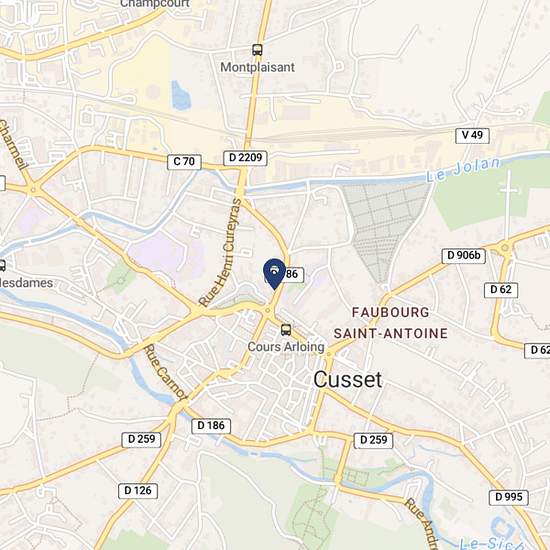Click the V 49 road shield
The image size is (550, 550).
tap(472, 135)
